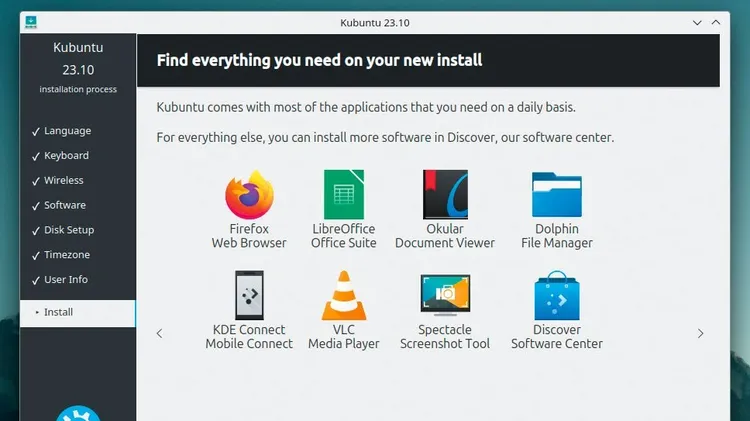Viewport: 750px width, 421px height.
Task: Click the 'Okular Document Viewer' label
Action: click(x=445, y=236)
